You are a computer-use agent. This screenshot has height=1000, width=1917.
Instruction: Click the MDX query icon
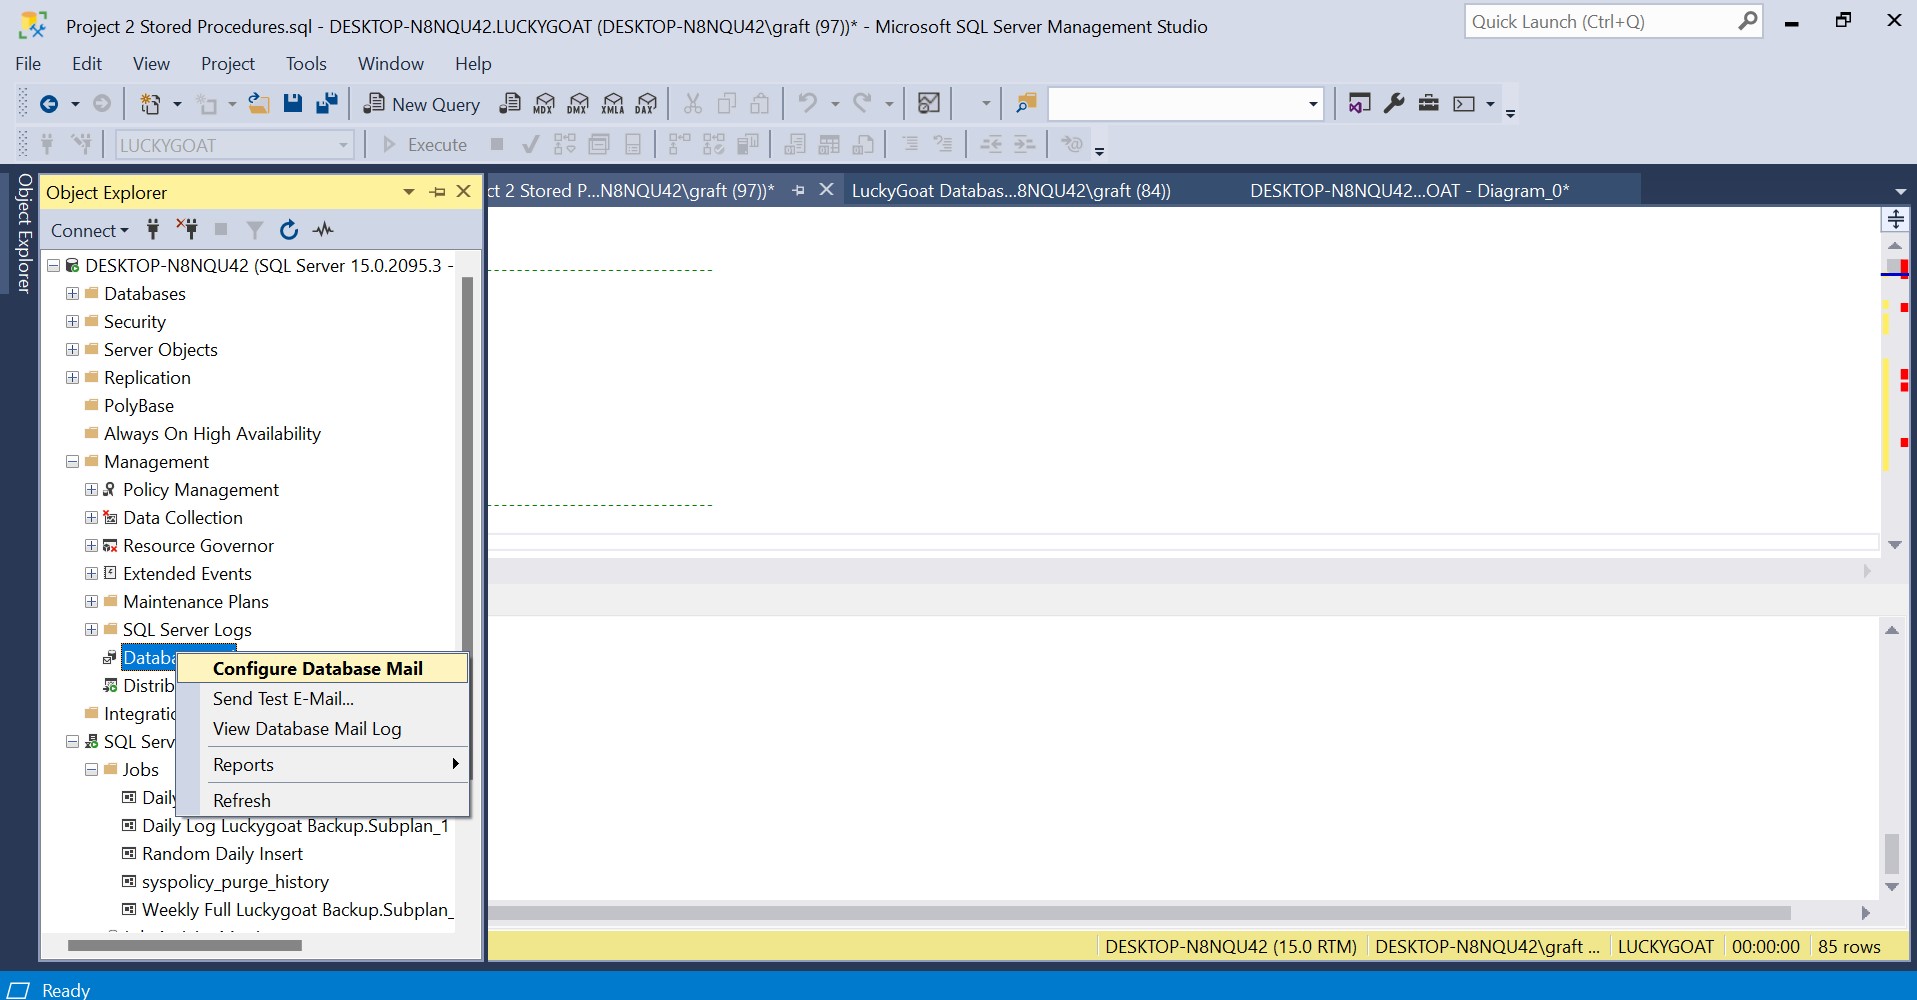pyautogui.click(x=544, y=104)
